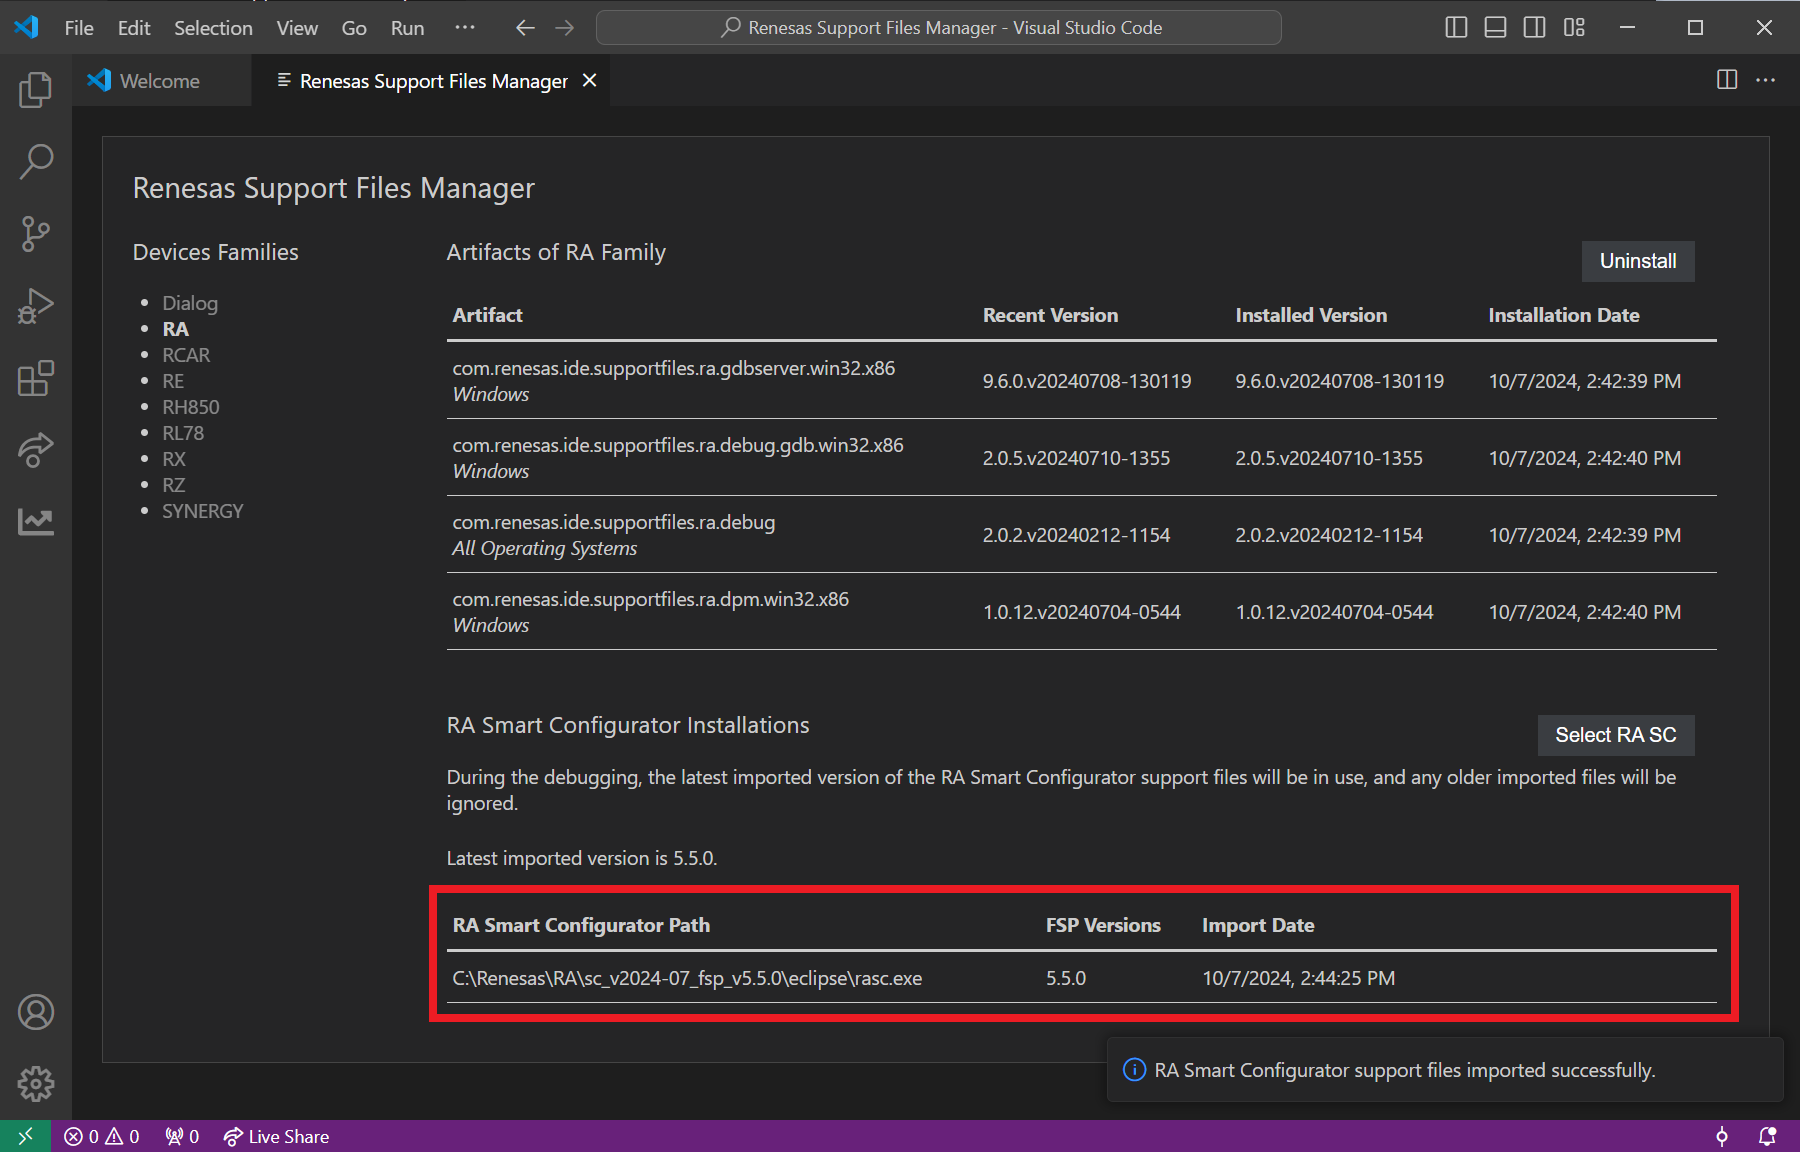The width and height of the screenshot is (1800, 1152).
Task: Open the Live Share activity bar icon
Action: [x=36, y=450]
